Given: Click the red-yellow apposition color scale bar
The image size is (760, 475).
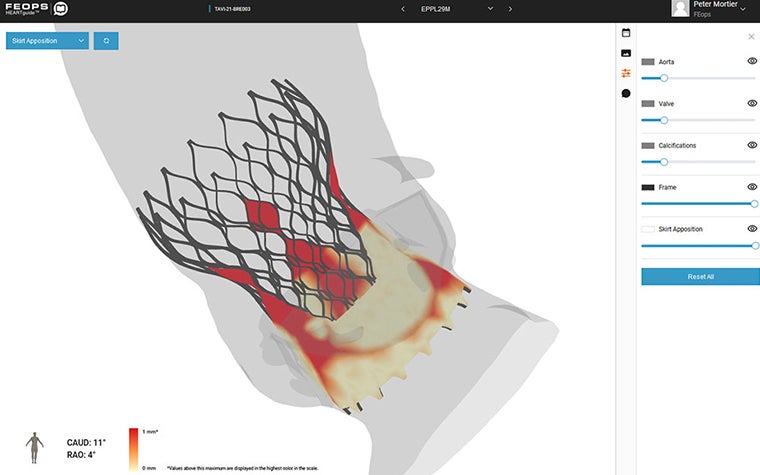Looking at the screenshot, I should [x=133, y=449].
